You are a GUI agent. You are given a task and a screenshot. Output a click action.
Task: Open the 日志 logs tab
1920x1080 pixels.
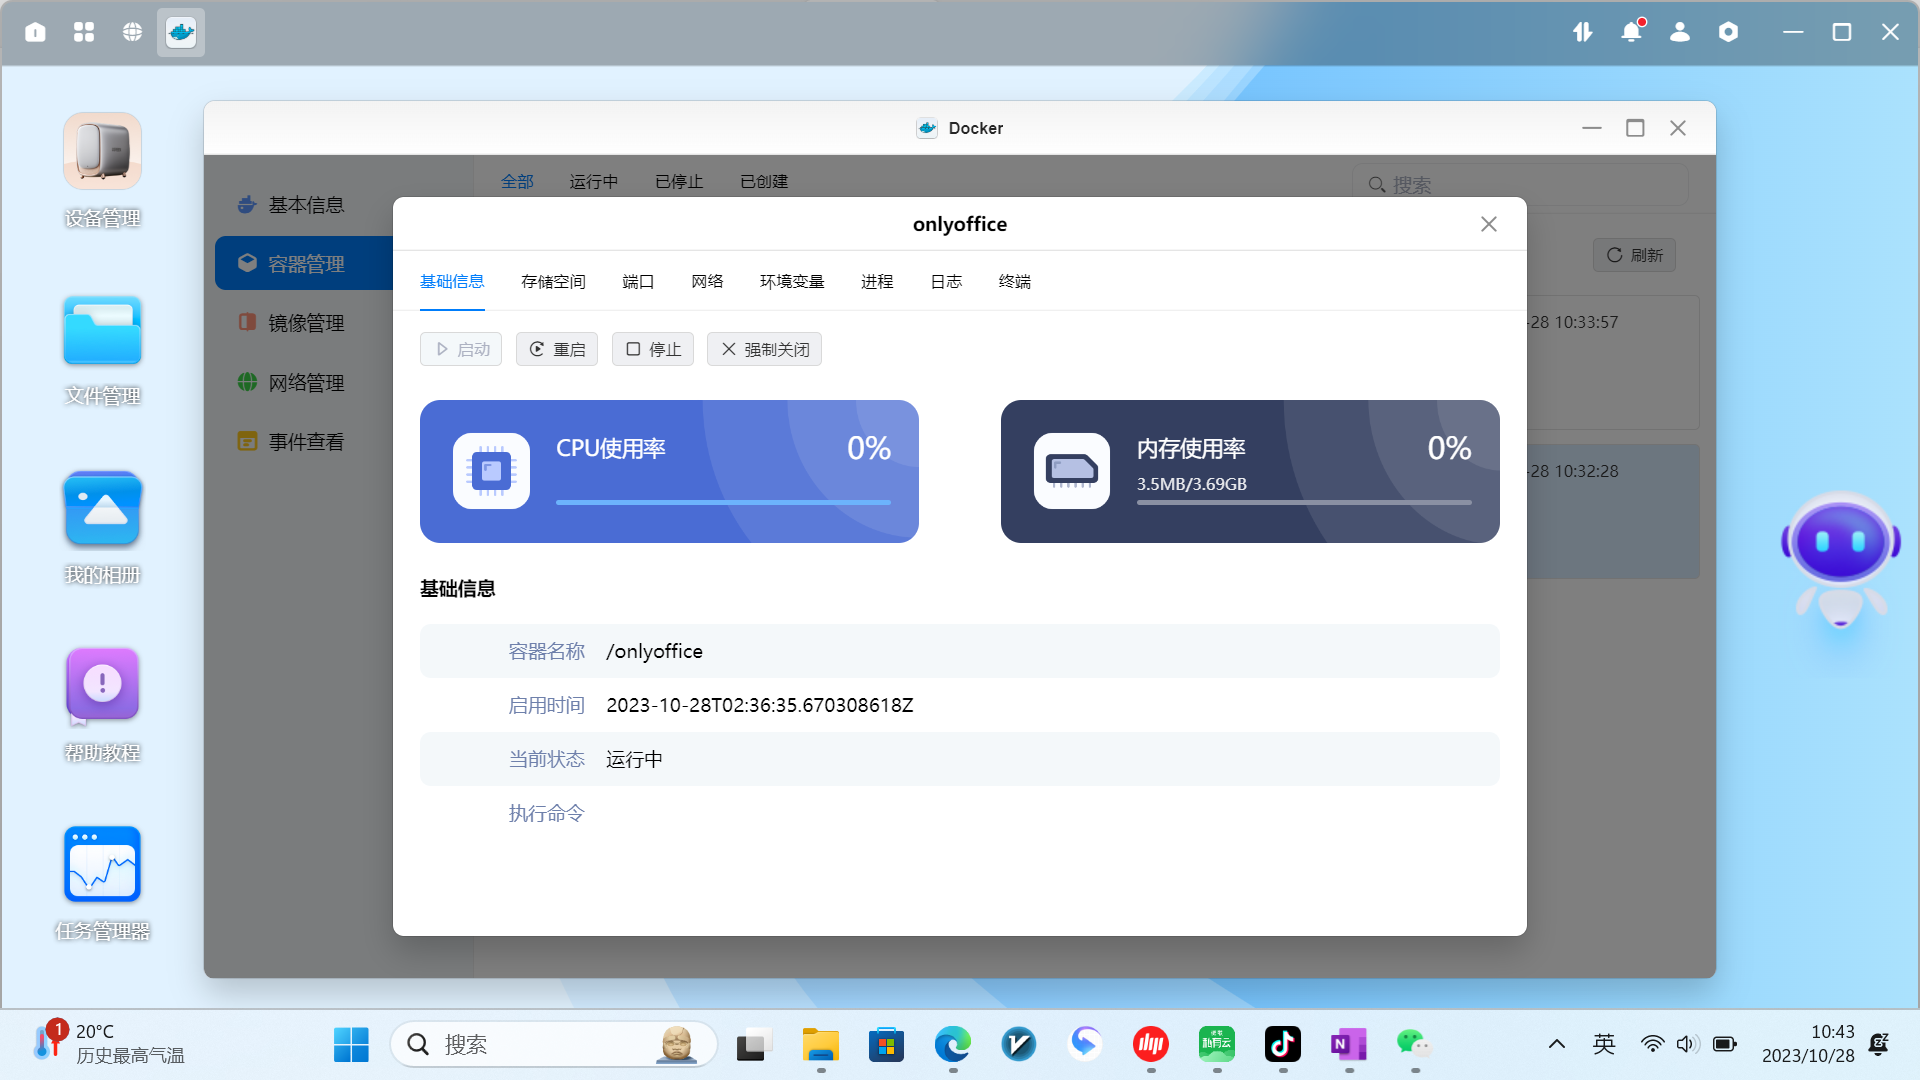point(945,282)
